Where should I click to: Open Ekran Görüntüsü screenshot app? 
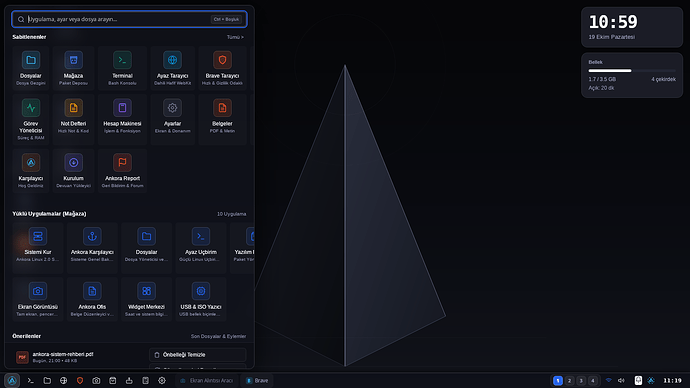point(38,299)
